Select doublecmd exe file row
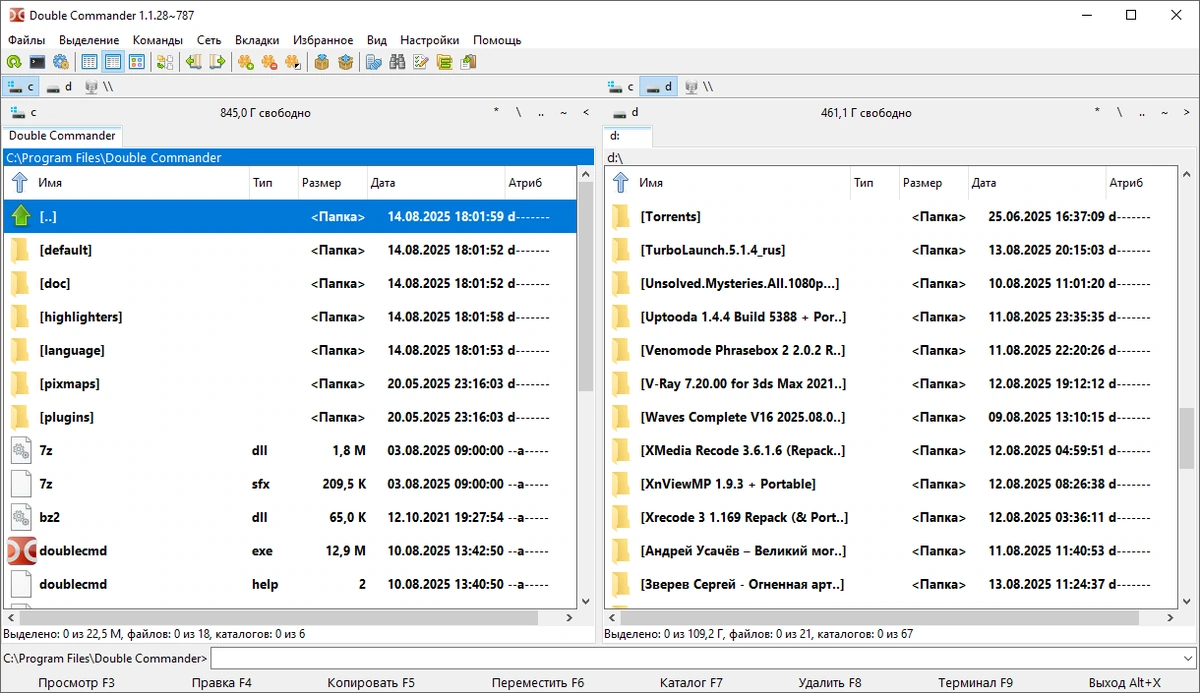 tap(290, 550)
